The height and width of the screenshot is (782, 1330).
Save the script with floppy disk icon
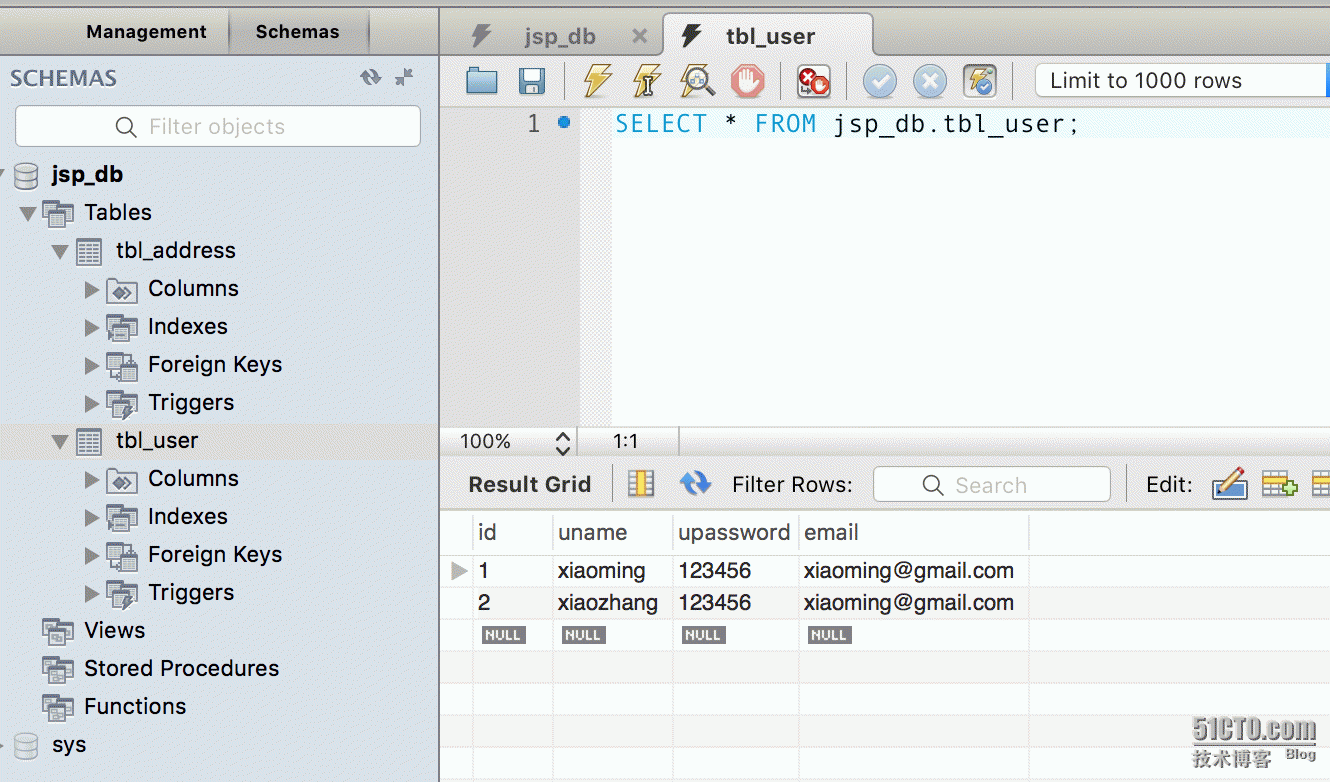[x=530, y=81]
